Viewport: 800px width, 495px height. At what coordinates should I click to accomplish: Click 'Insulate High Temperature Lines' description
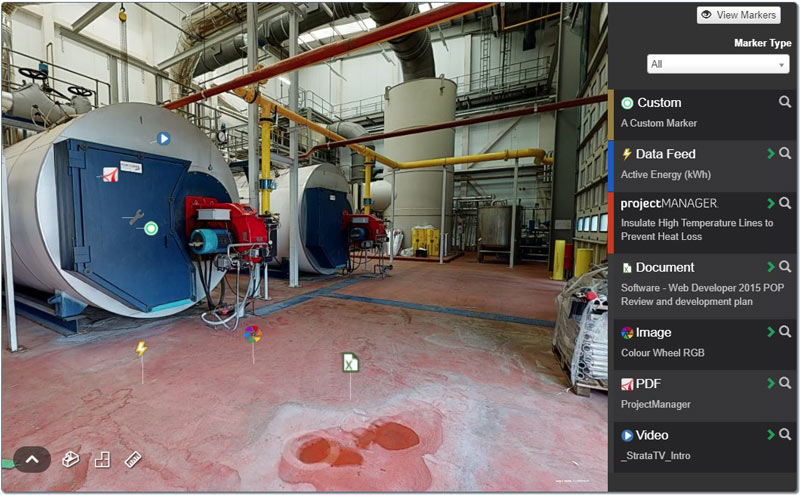pos(697,230)
